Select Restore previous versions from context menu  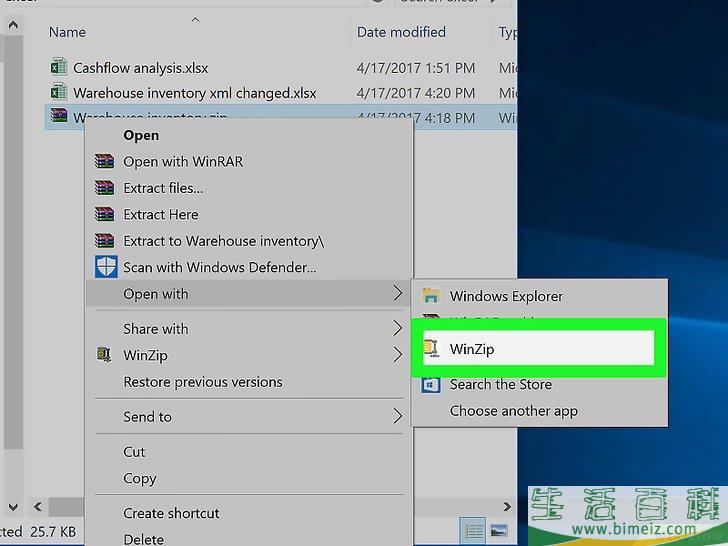(x=202, y=382)
